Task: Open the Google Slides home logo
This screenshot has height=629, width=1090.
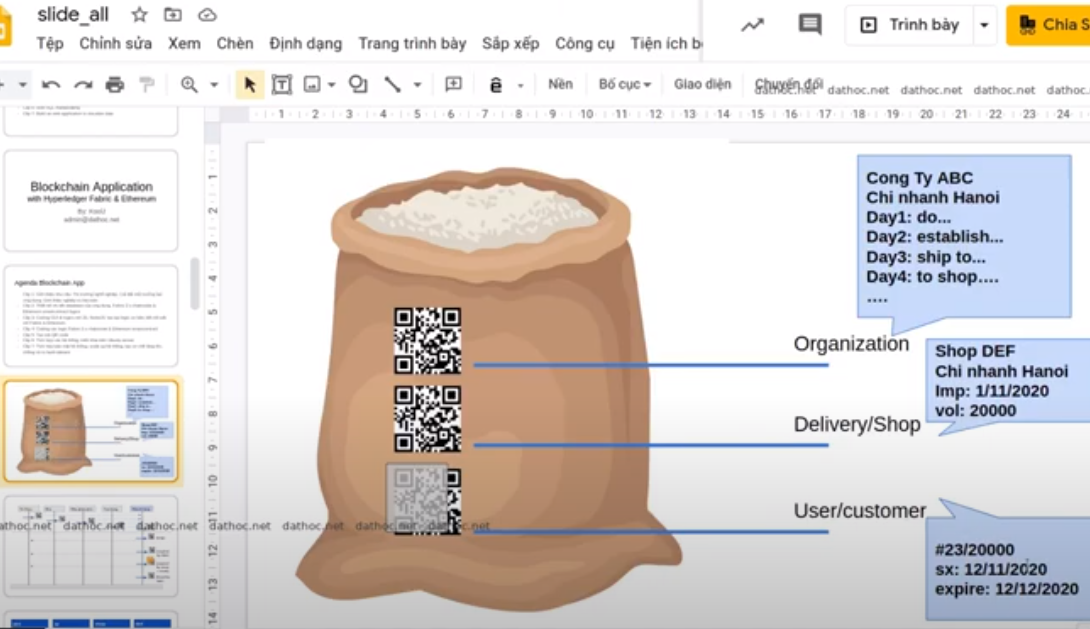Action: point(6,26)
